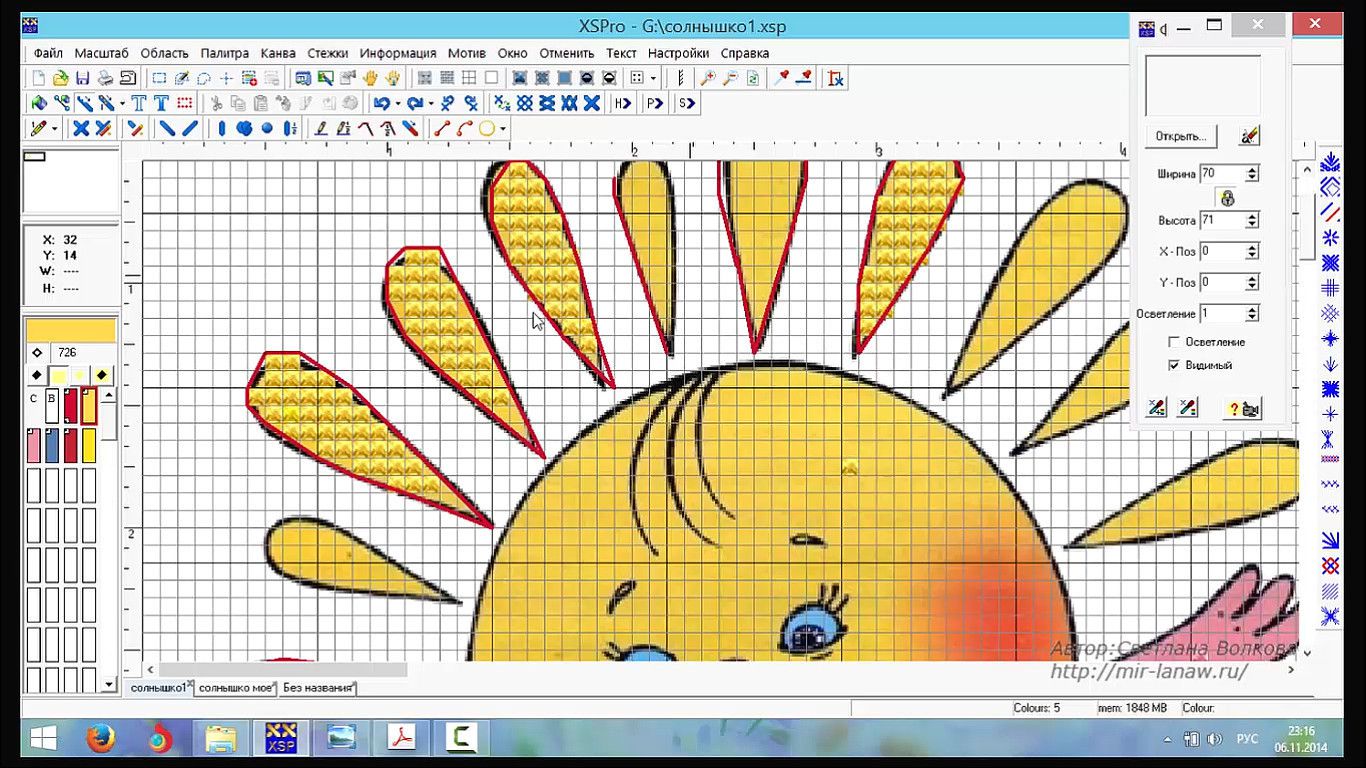Click the padlock aspect ratio lock icon
The height and width of the screenshot is (768, 1366).
coord(1228,197)
